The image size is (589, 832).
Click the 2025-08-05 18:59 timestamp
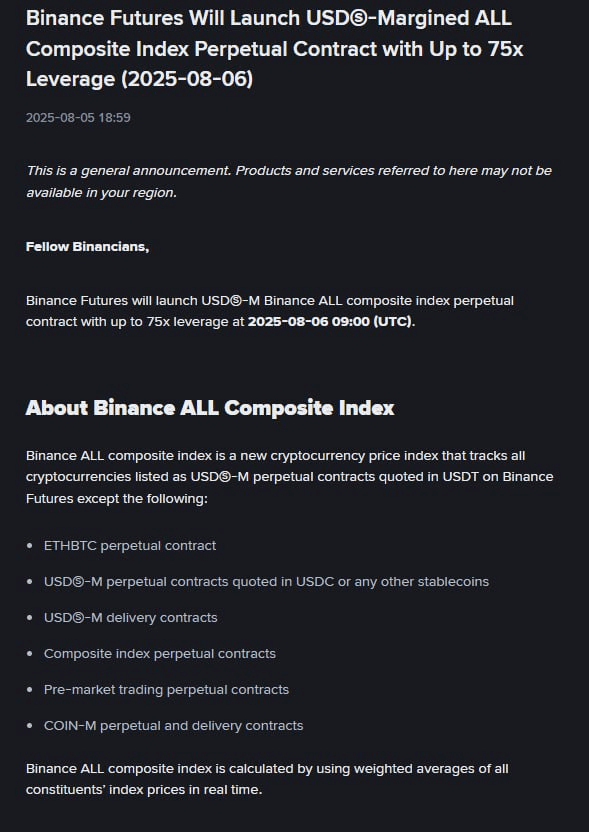click(x=78, y=117)
